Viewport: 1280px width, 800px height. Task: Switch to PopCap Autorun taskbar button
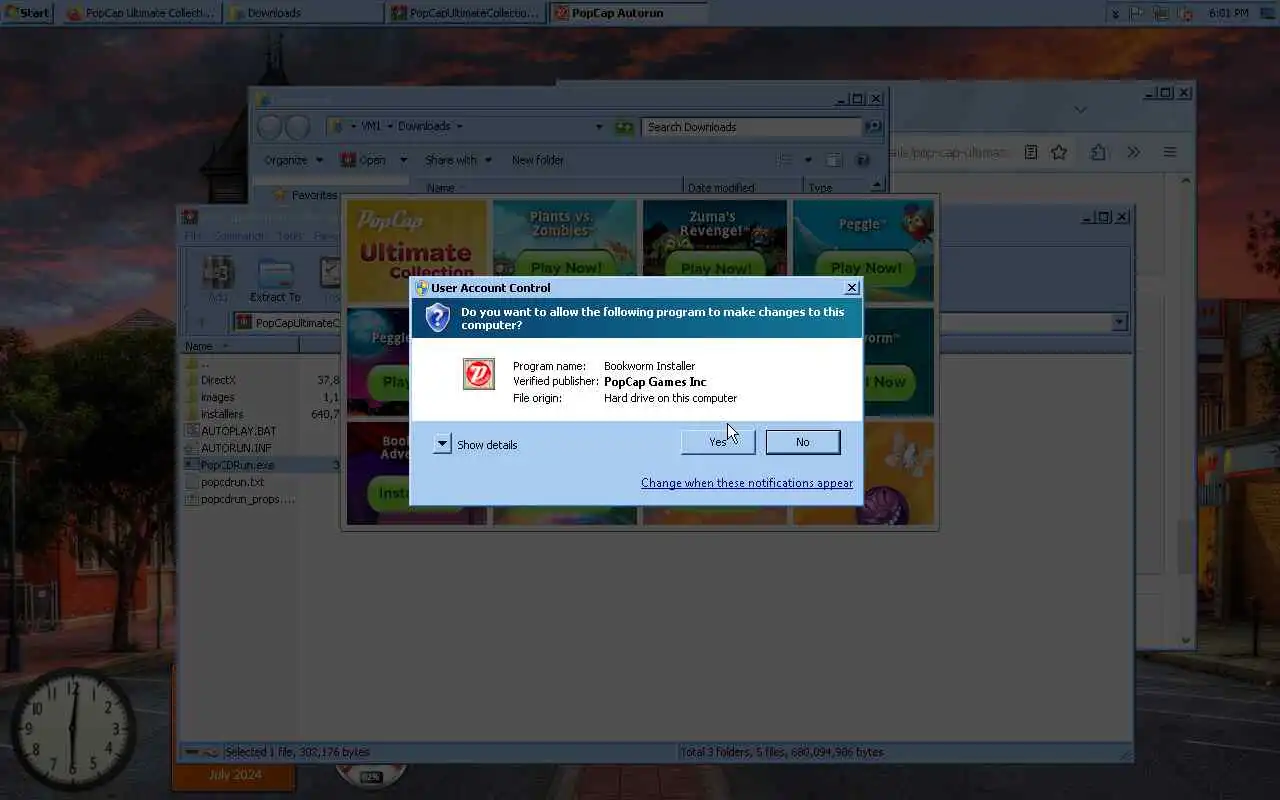coord(628,13)
